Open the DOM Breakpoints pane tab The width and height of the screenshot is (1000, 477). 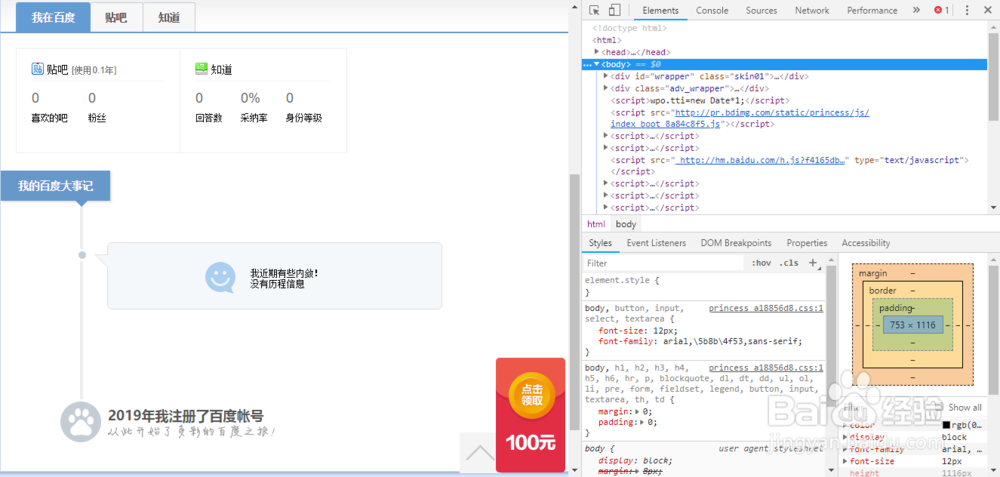click(735, 243)
